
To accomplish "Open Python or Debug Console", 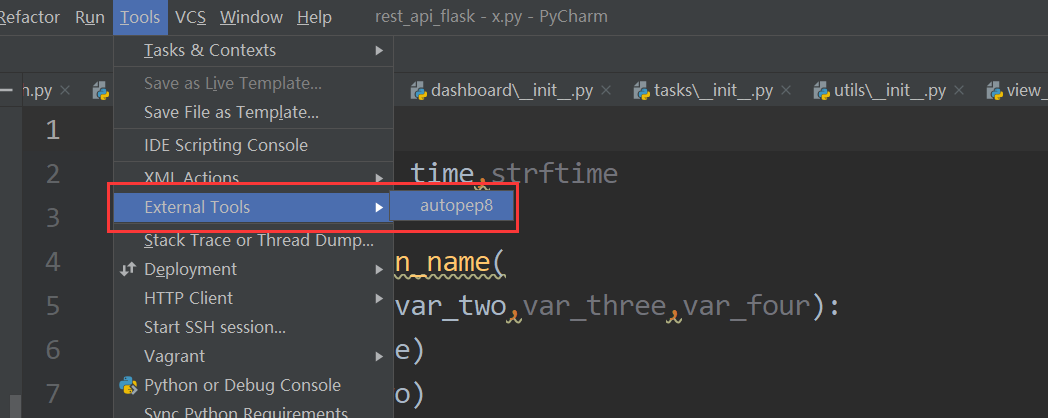I will tap(253, 385).
